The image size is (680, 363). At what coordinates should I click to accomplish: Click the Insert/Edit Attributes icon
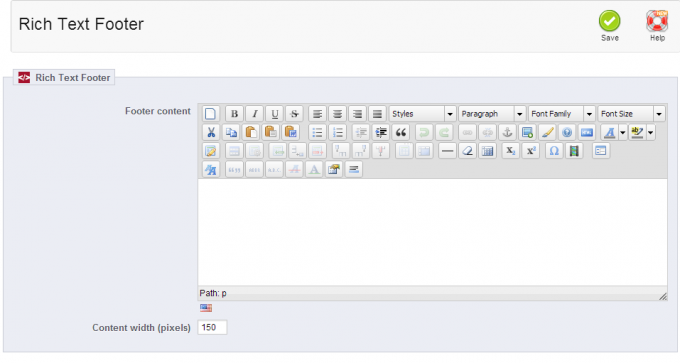coord(334,169)
